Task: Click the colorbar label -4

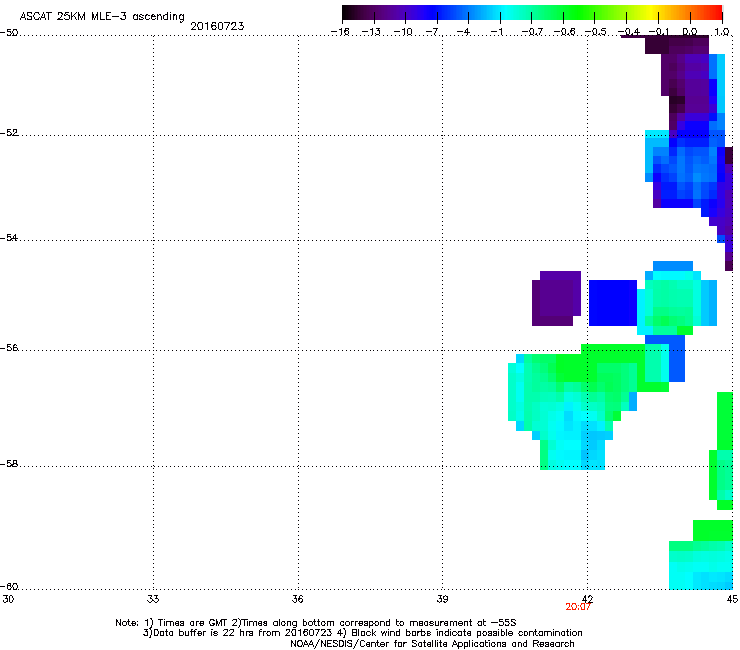Action: pyautogui.click(x=463, y=32)
